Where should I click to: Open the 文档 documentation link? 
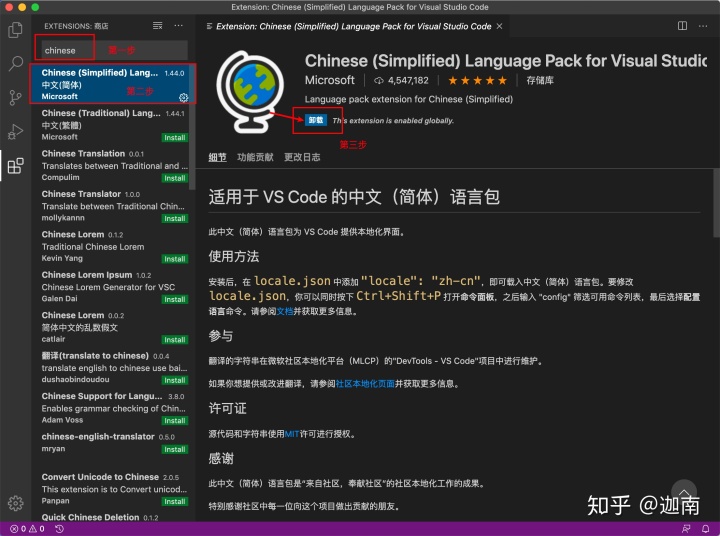click(x=285, y=311)
